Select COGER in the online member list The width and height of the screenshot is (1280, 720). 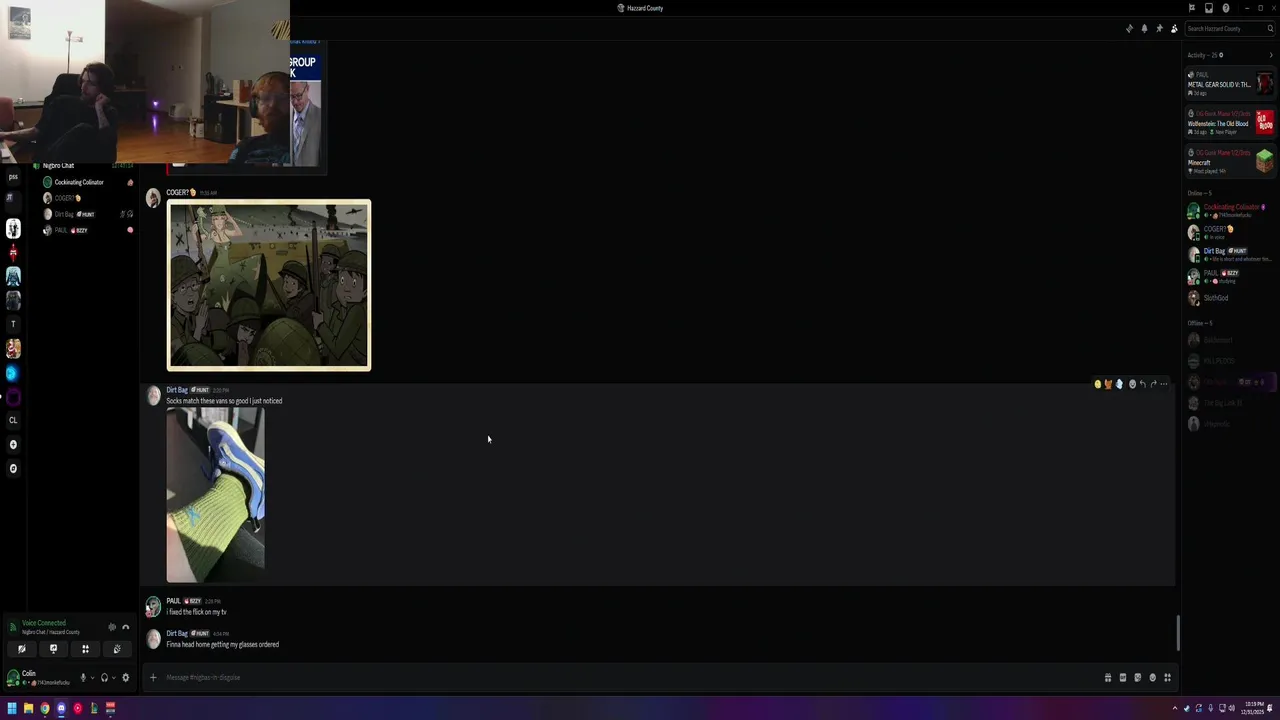click(x=1230, y=232)
